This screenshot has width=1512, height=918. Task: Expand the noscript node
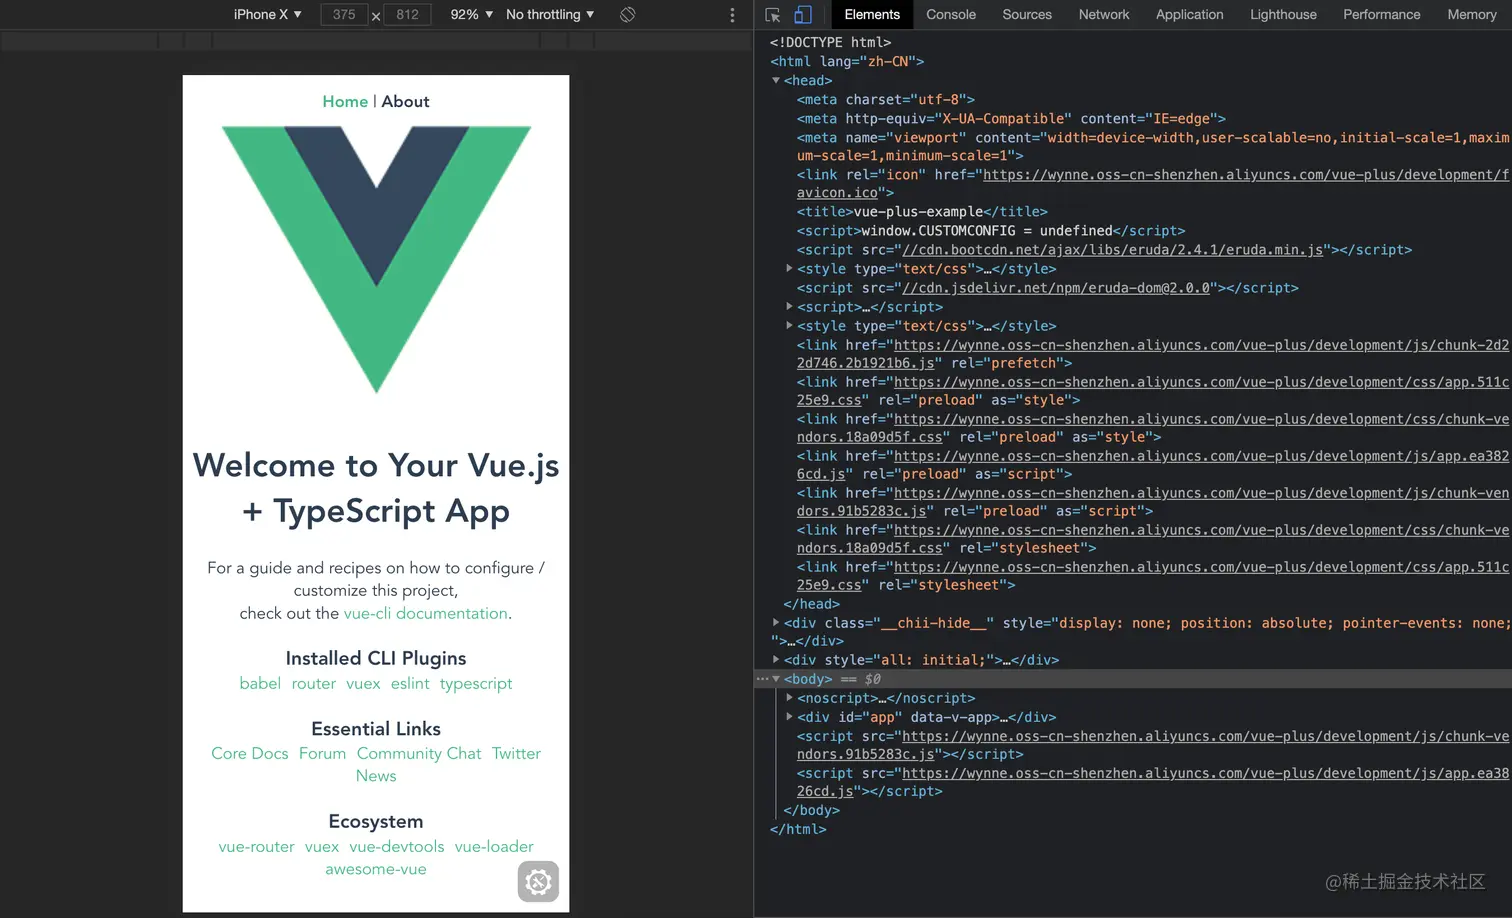click(789, 698)
